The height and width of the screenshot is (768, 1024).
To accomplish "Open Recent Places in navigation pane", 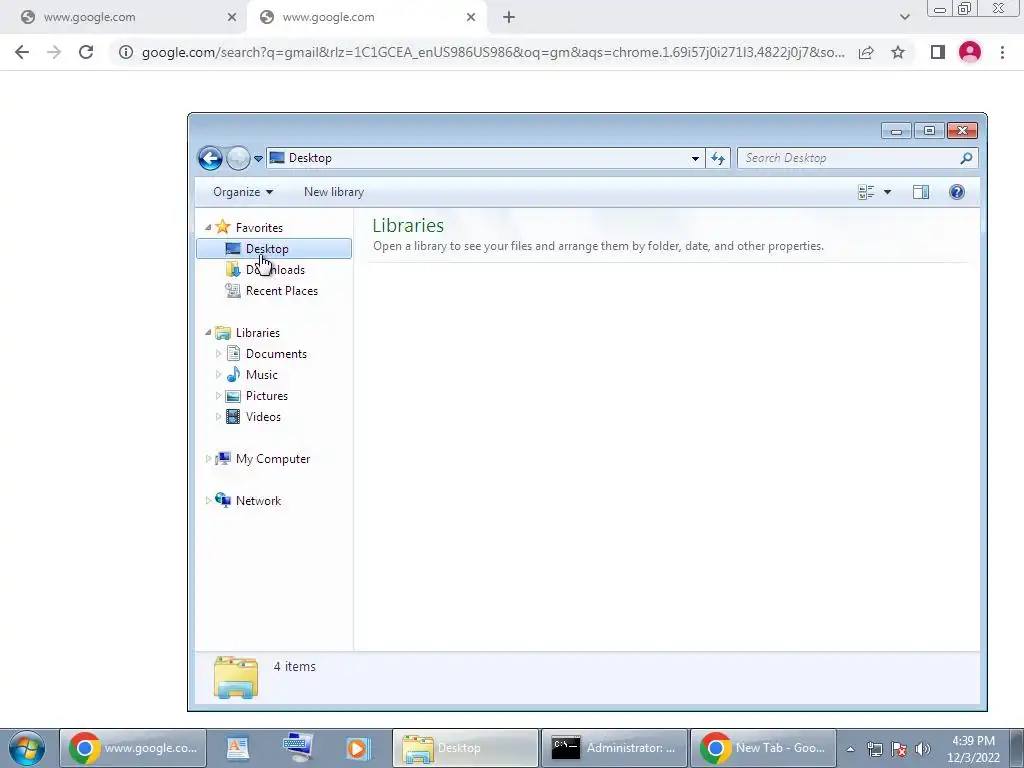I will click(281, 291).
